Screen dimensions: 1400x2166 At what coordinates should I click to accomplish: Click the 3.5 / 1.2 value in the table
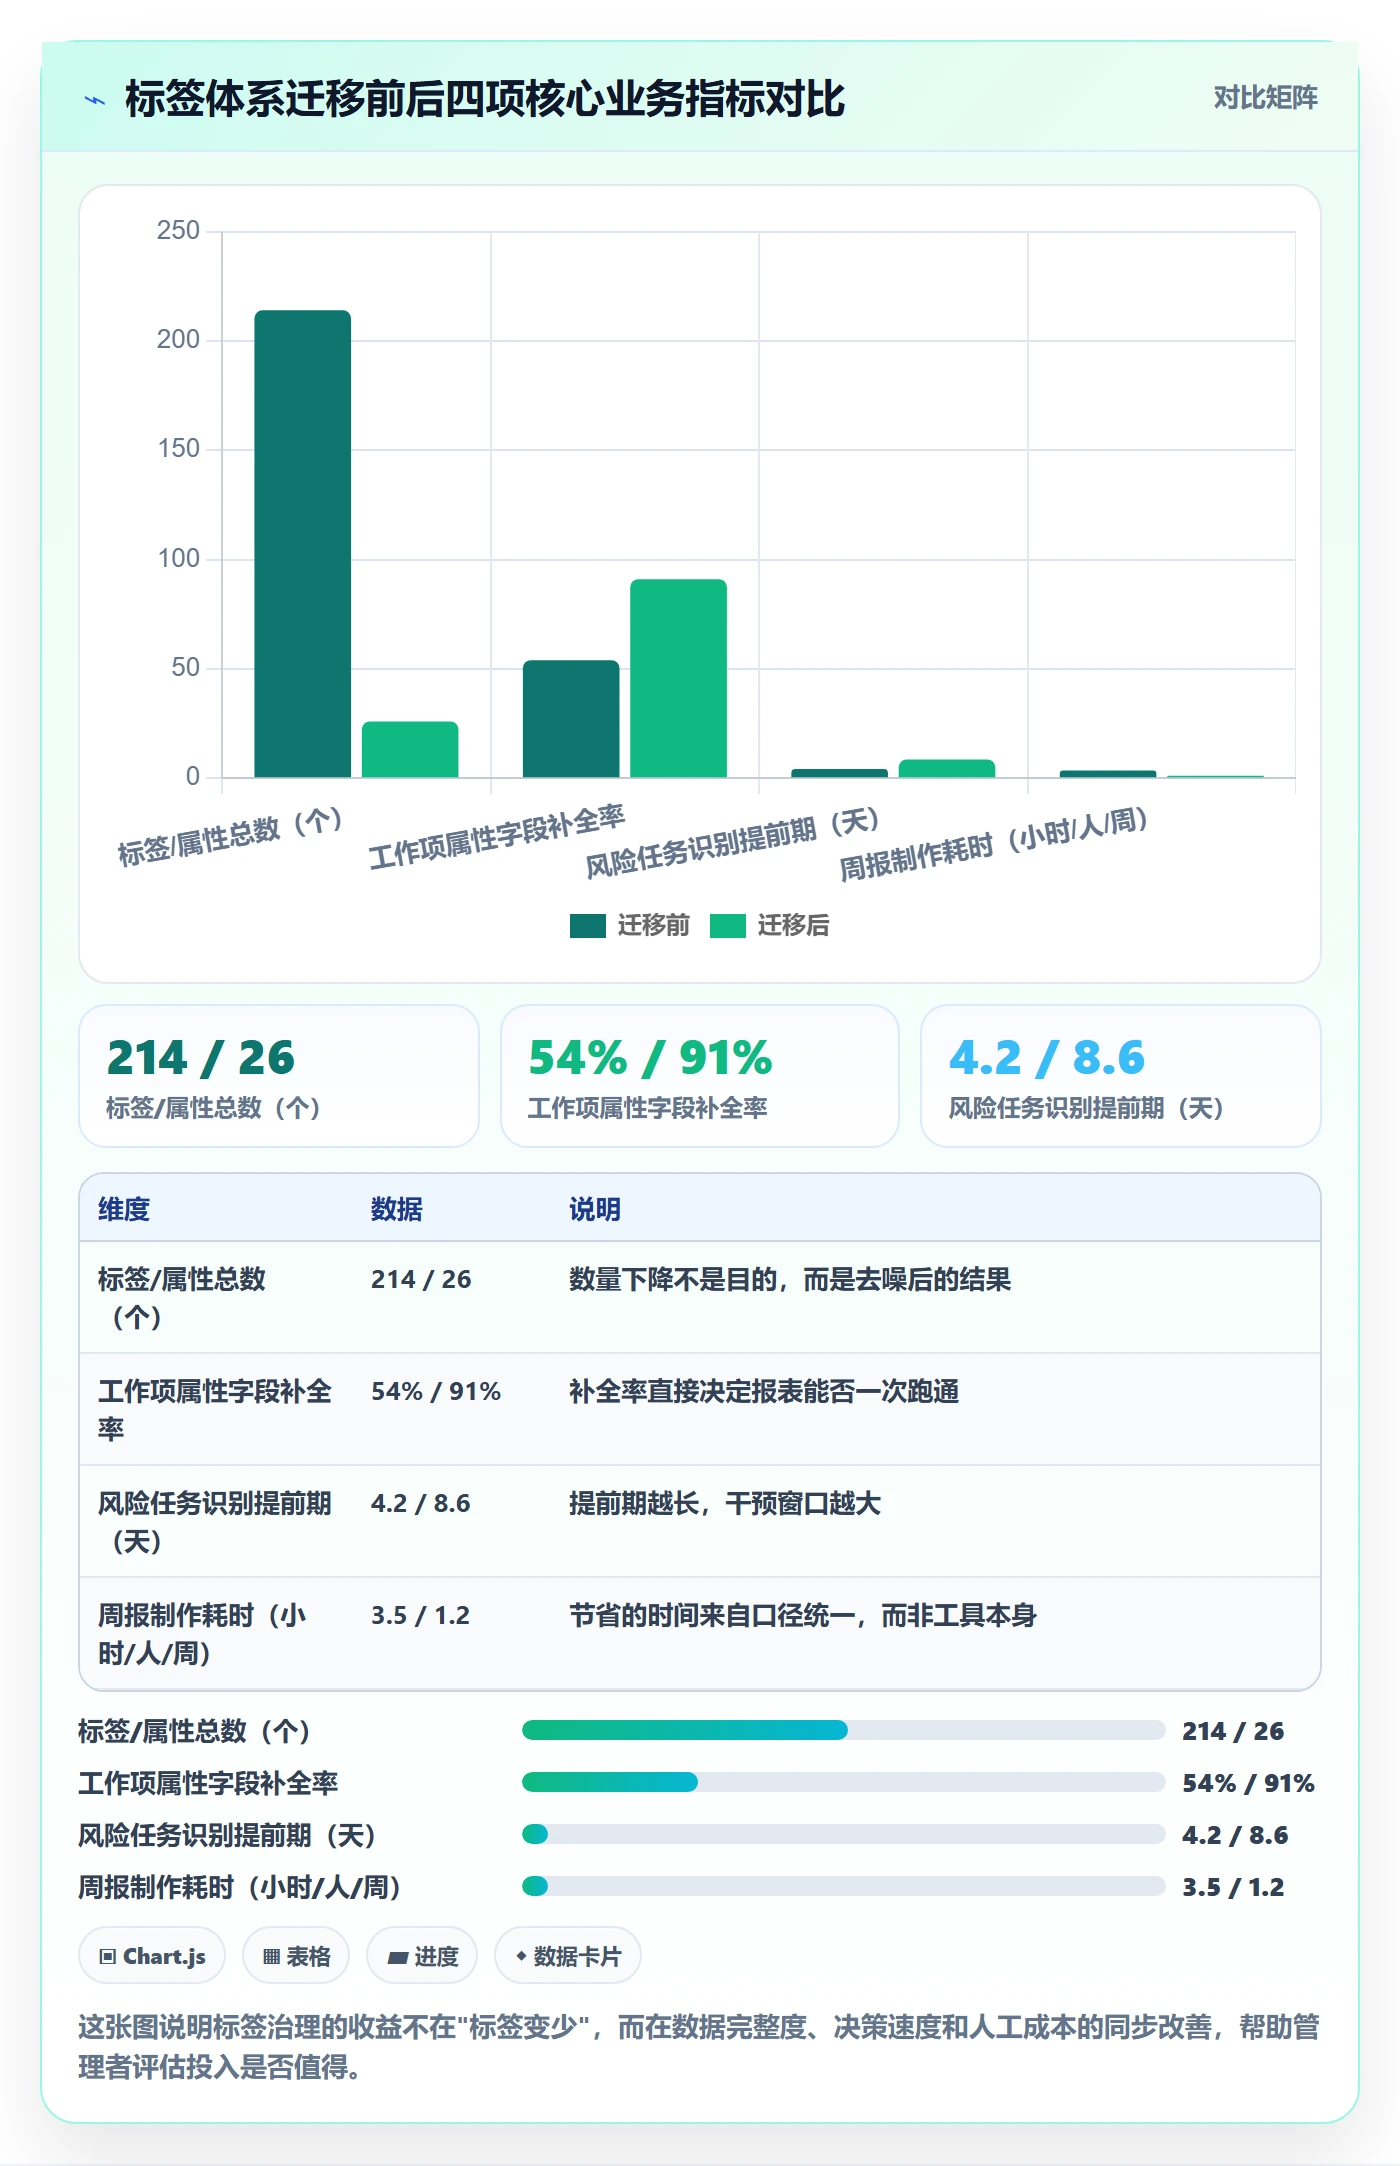[x=420, y=1615]
